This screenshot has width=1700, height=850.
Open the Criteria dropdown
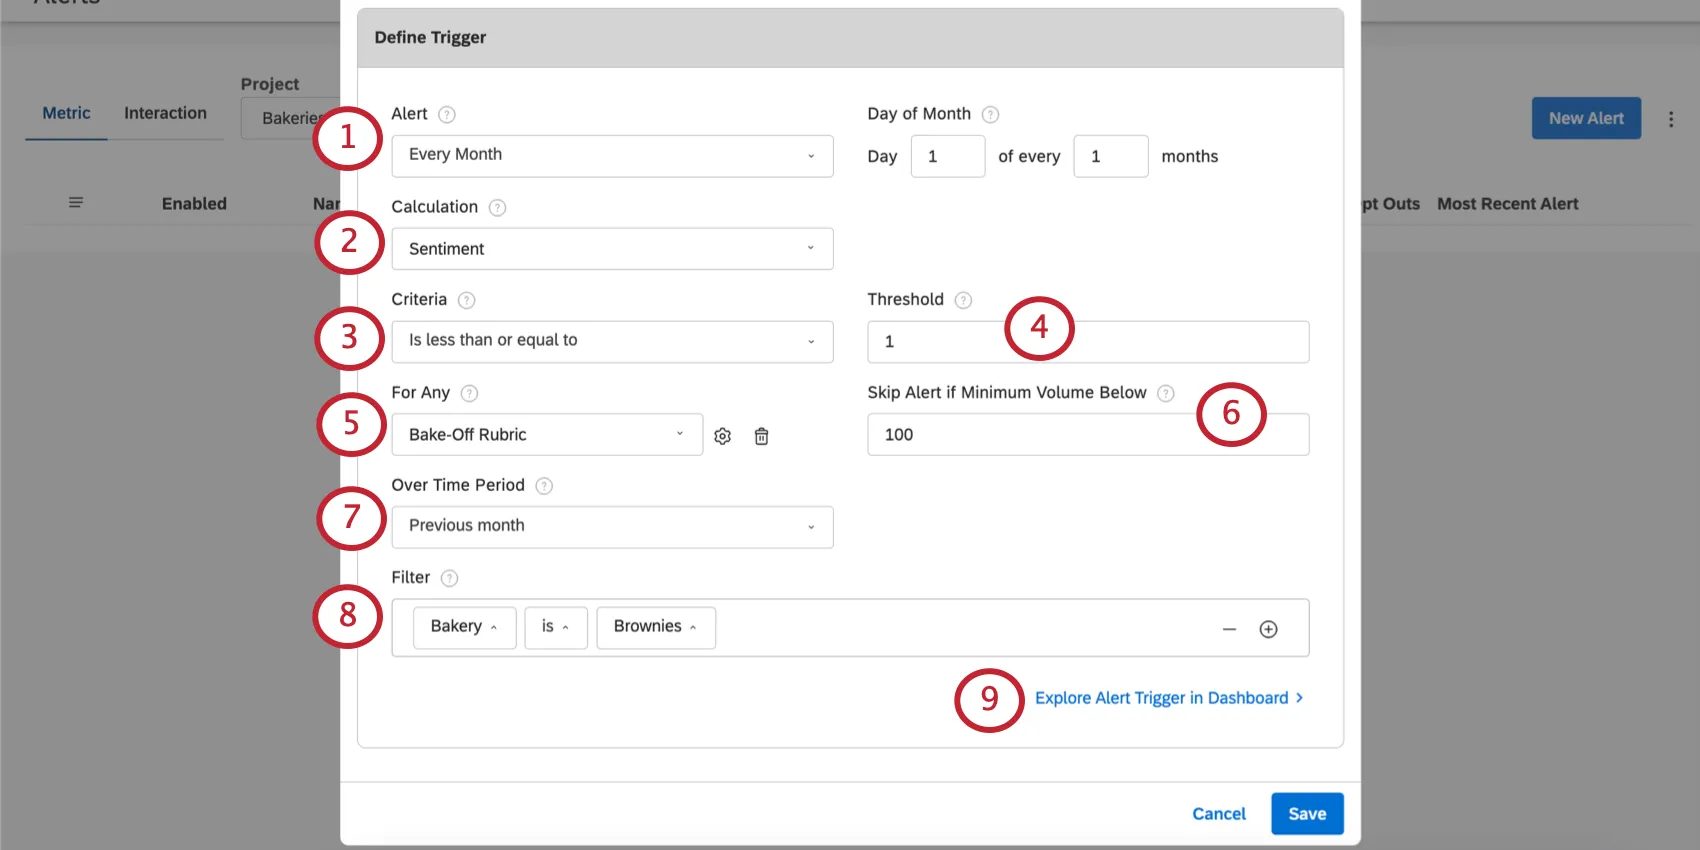(612, 341)
